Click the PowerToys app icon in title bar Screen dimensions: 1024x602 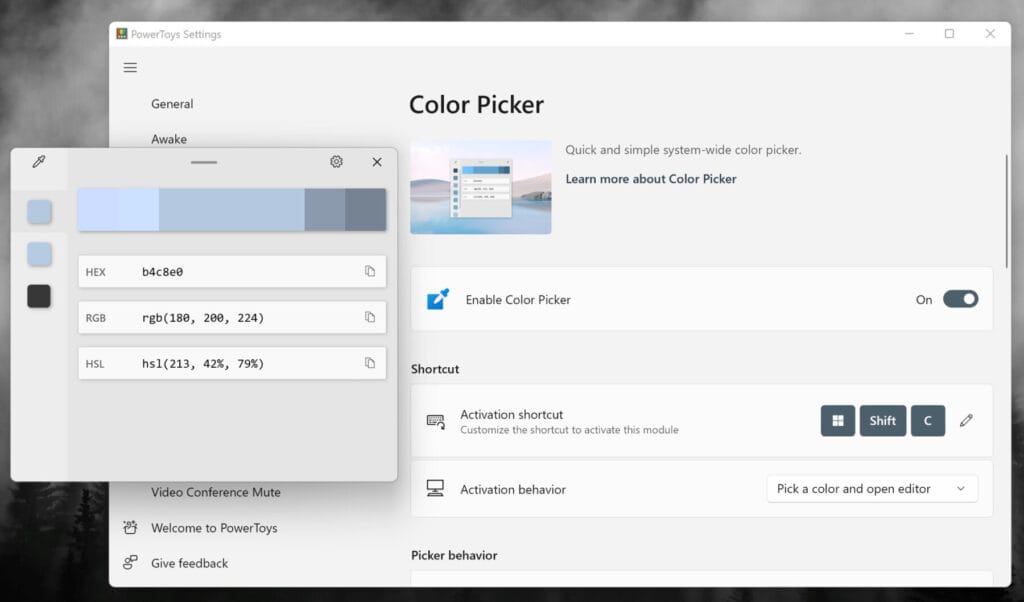121,34
